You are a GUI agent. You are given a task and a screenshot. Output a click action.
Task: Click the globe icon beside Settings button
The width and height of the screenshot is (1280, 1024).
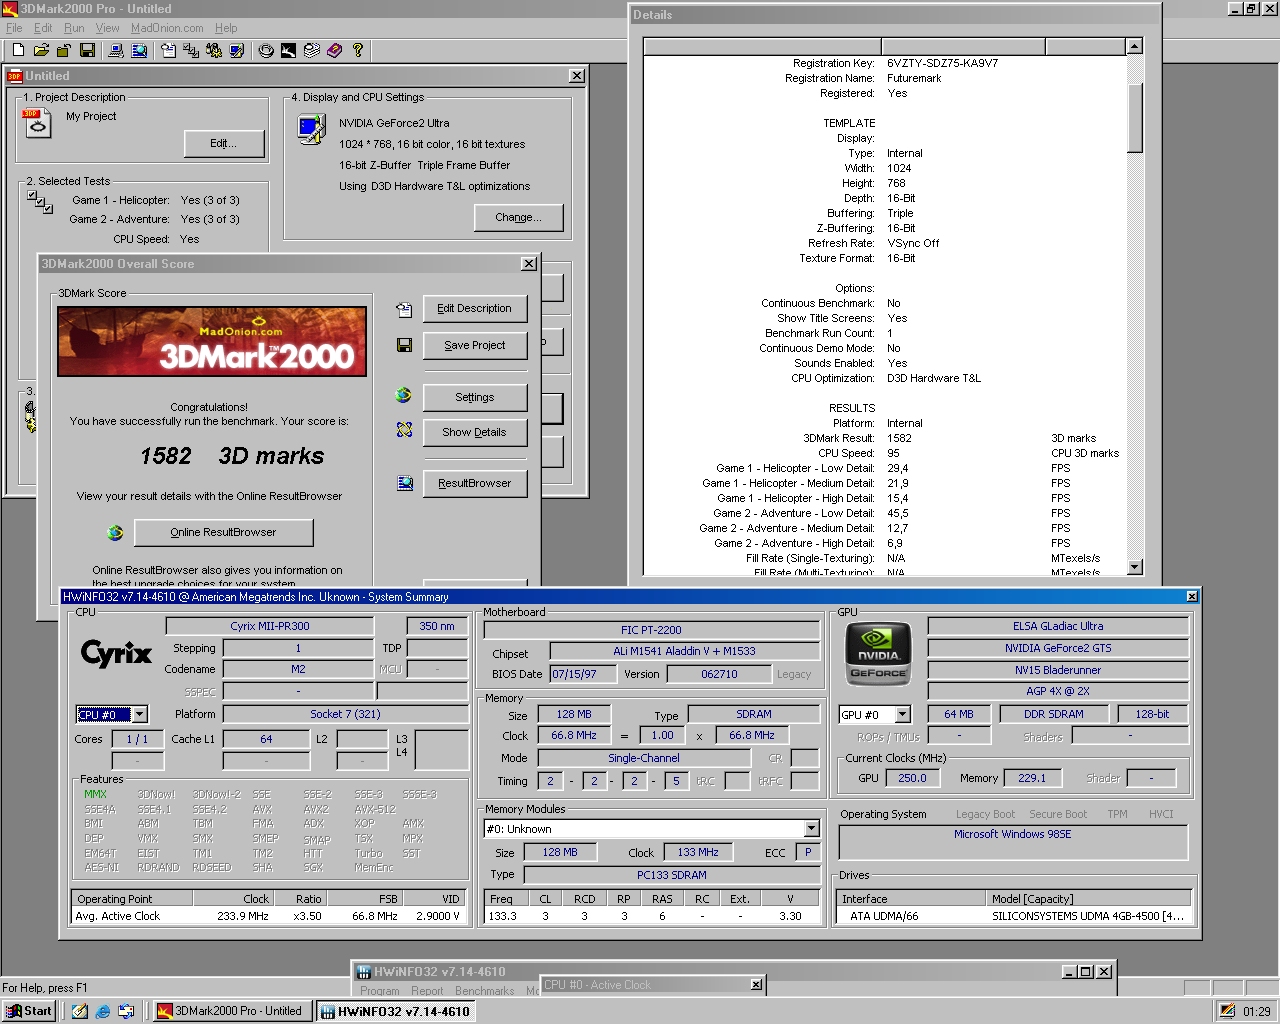pyautogui.click(x=404, y=395)
